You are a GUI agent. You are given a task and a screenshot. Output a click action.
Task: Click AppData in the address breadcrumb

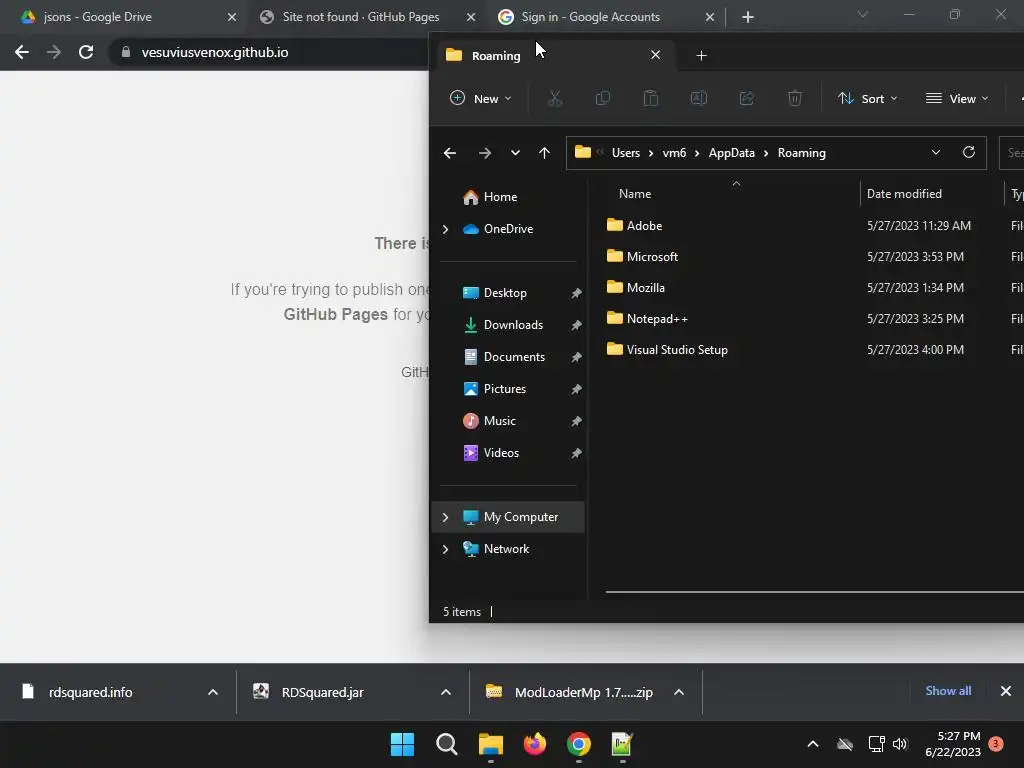click(731, 153)
